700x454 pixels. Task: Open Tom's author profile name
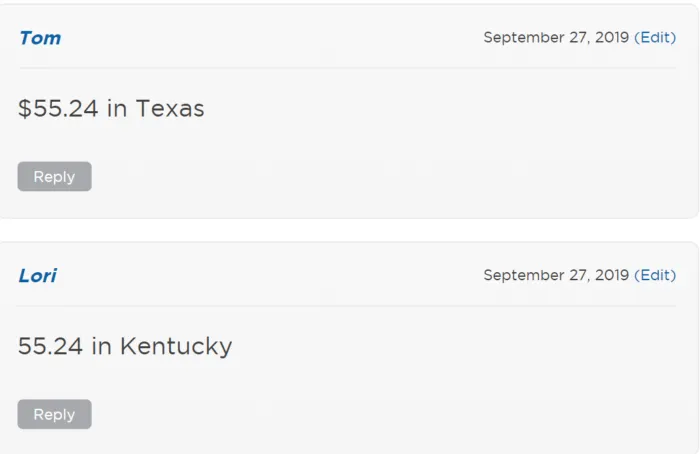point(40,38)
